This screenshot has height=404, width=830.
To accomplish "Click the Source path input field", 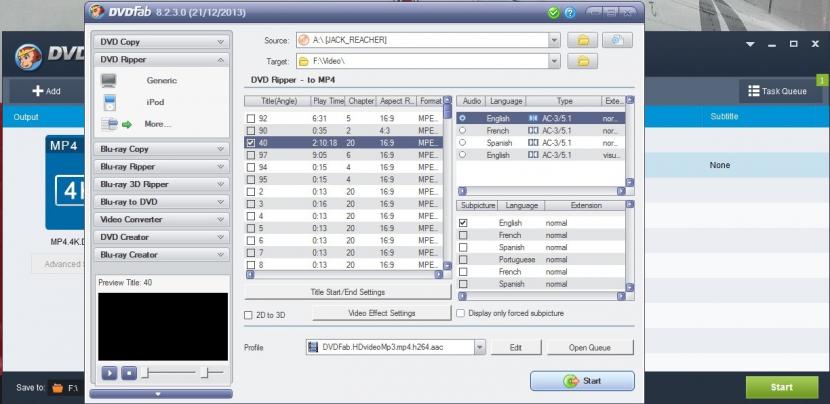I will pyautogui.click(x=422, y=40).
